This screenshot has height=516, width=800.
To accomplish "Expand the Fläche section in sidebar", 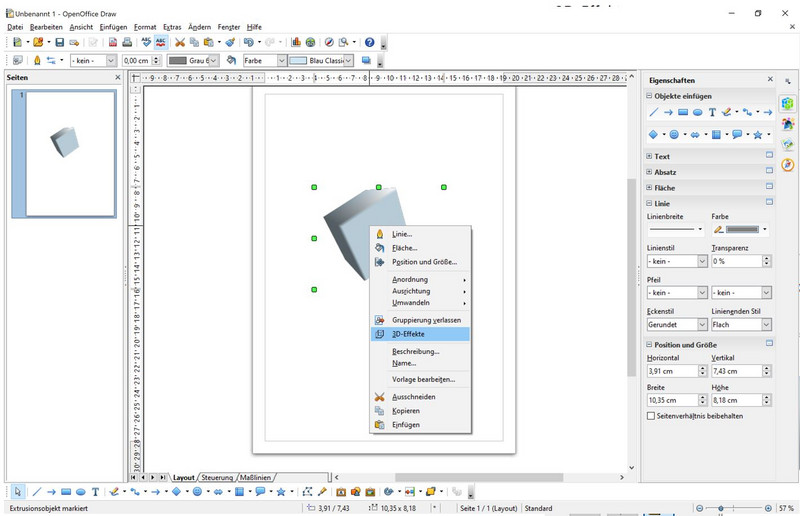I will (x=650, y=188).
